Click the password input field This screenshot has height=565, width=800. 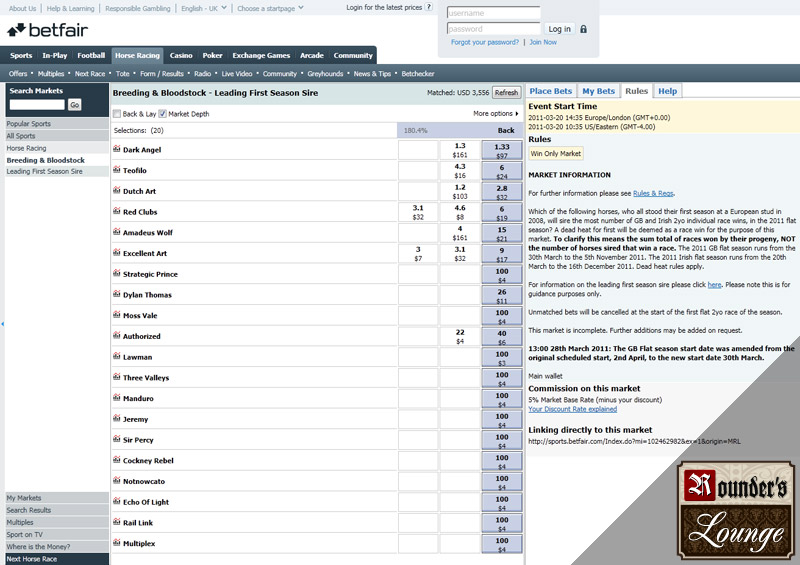[493, 29]
